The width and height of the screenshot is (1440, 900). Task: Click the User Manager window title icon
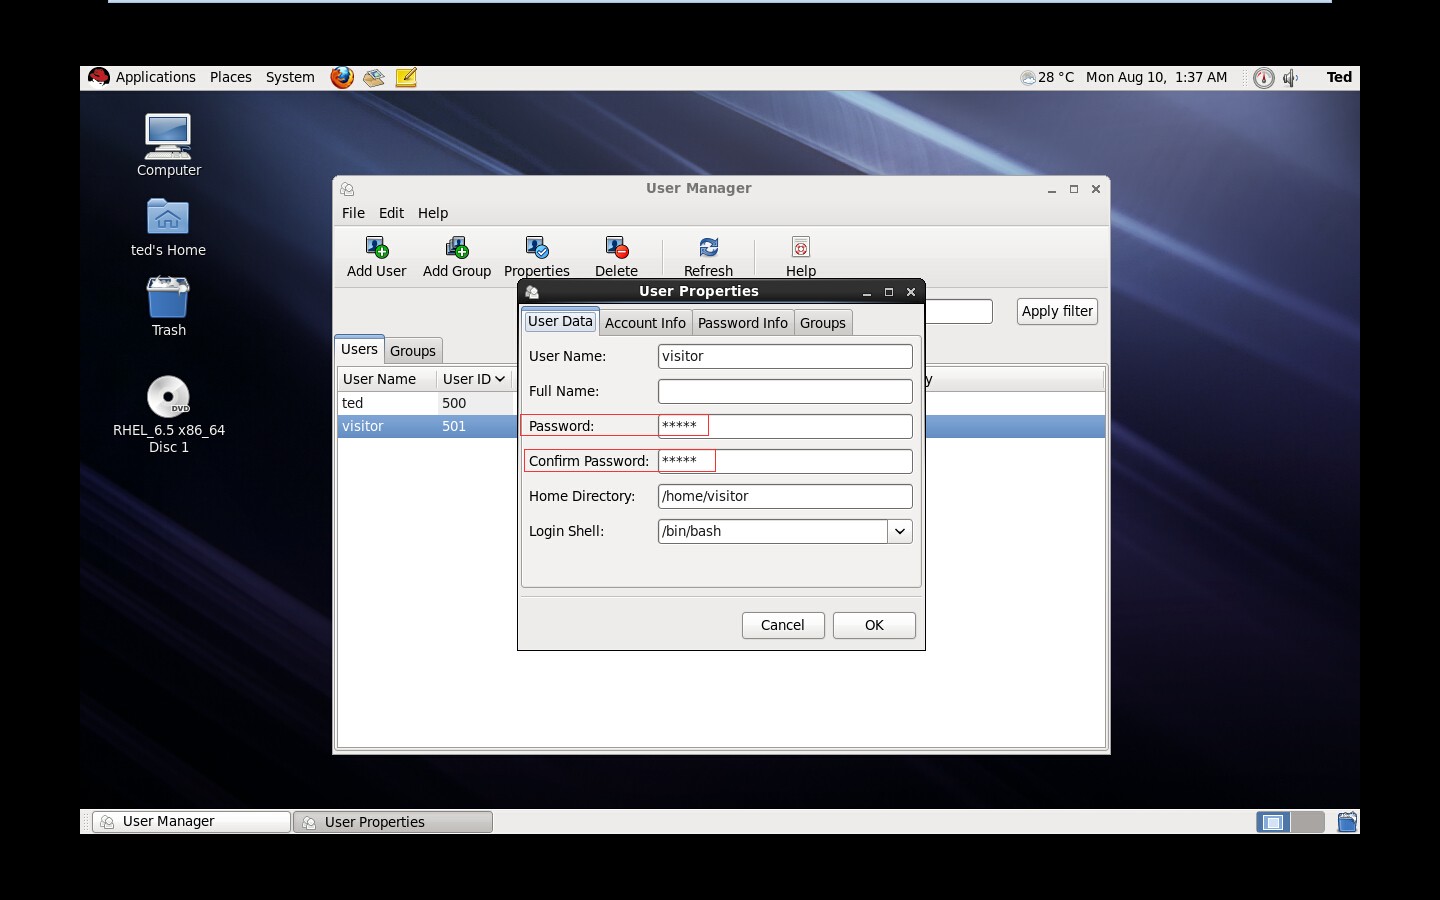(x=347, y=189)
